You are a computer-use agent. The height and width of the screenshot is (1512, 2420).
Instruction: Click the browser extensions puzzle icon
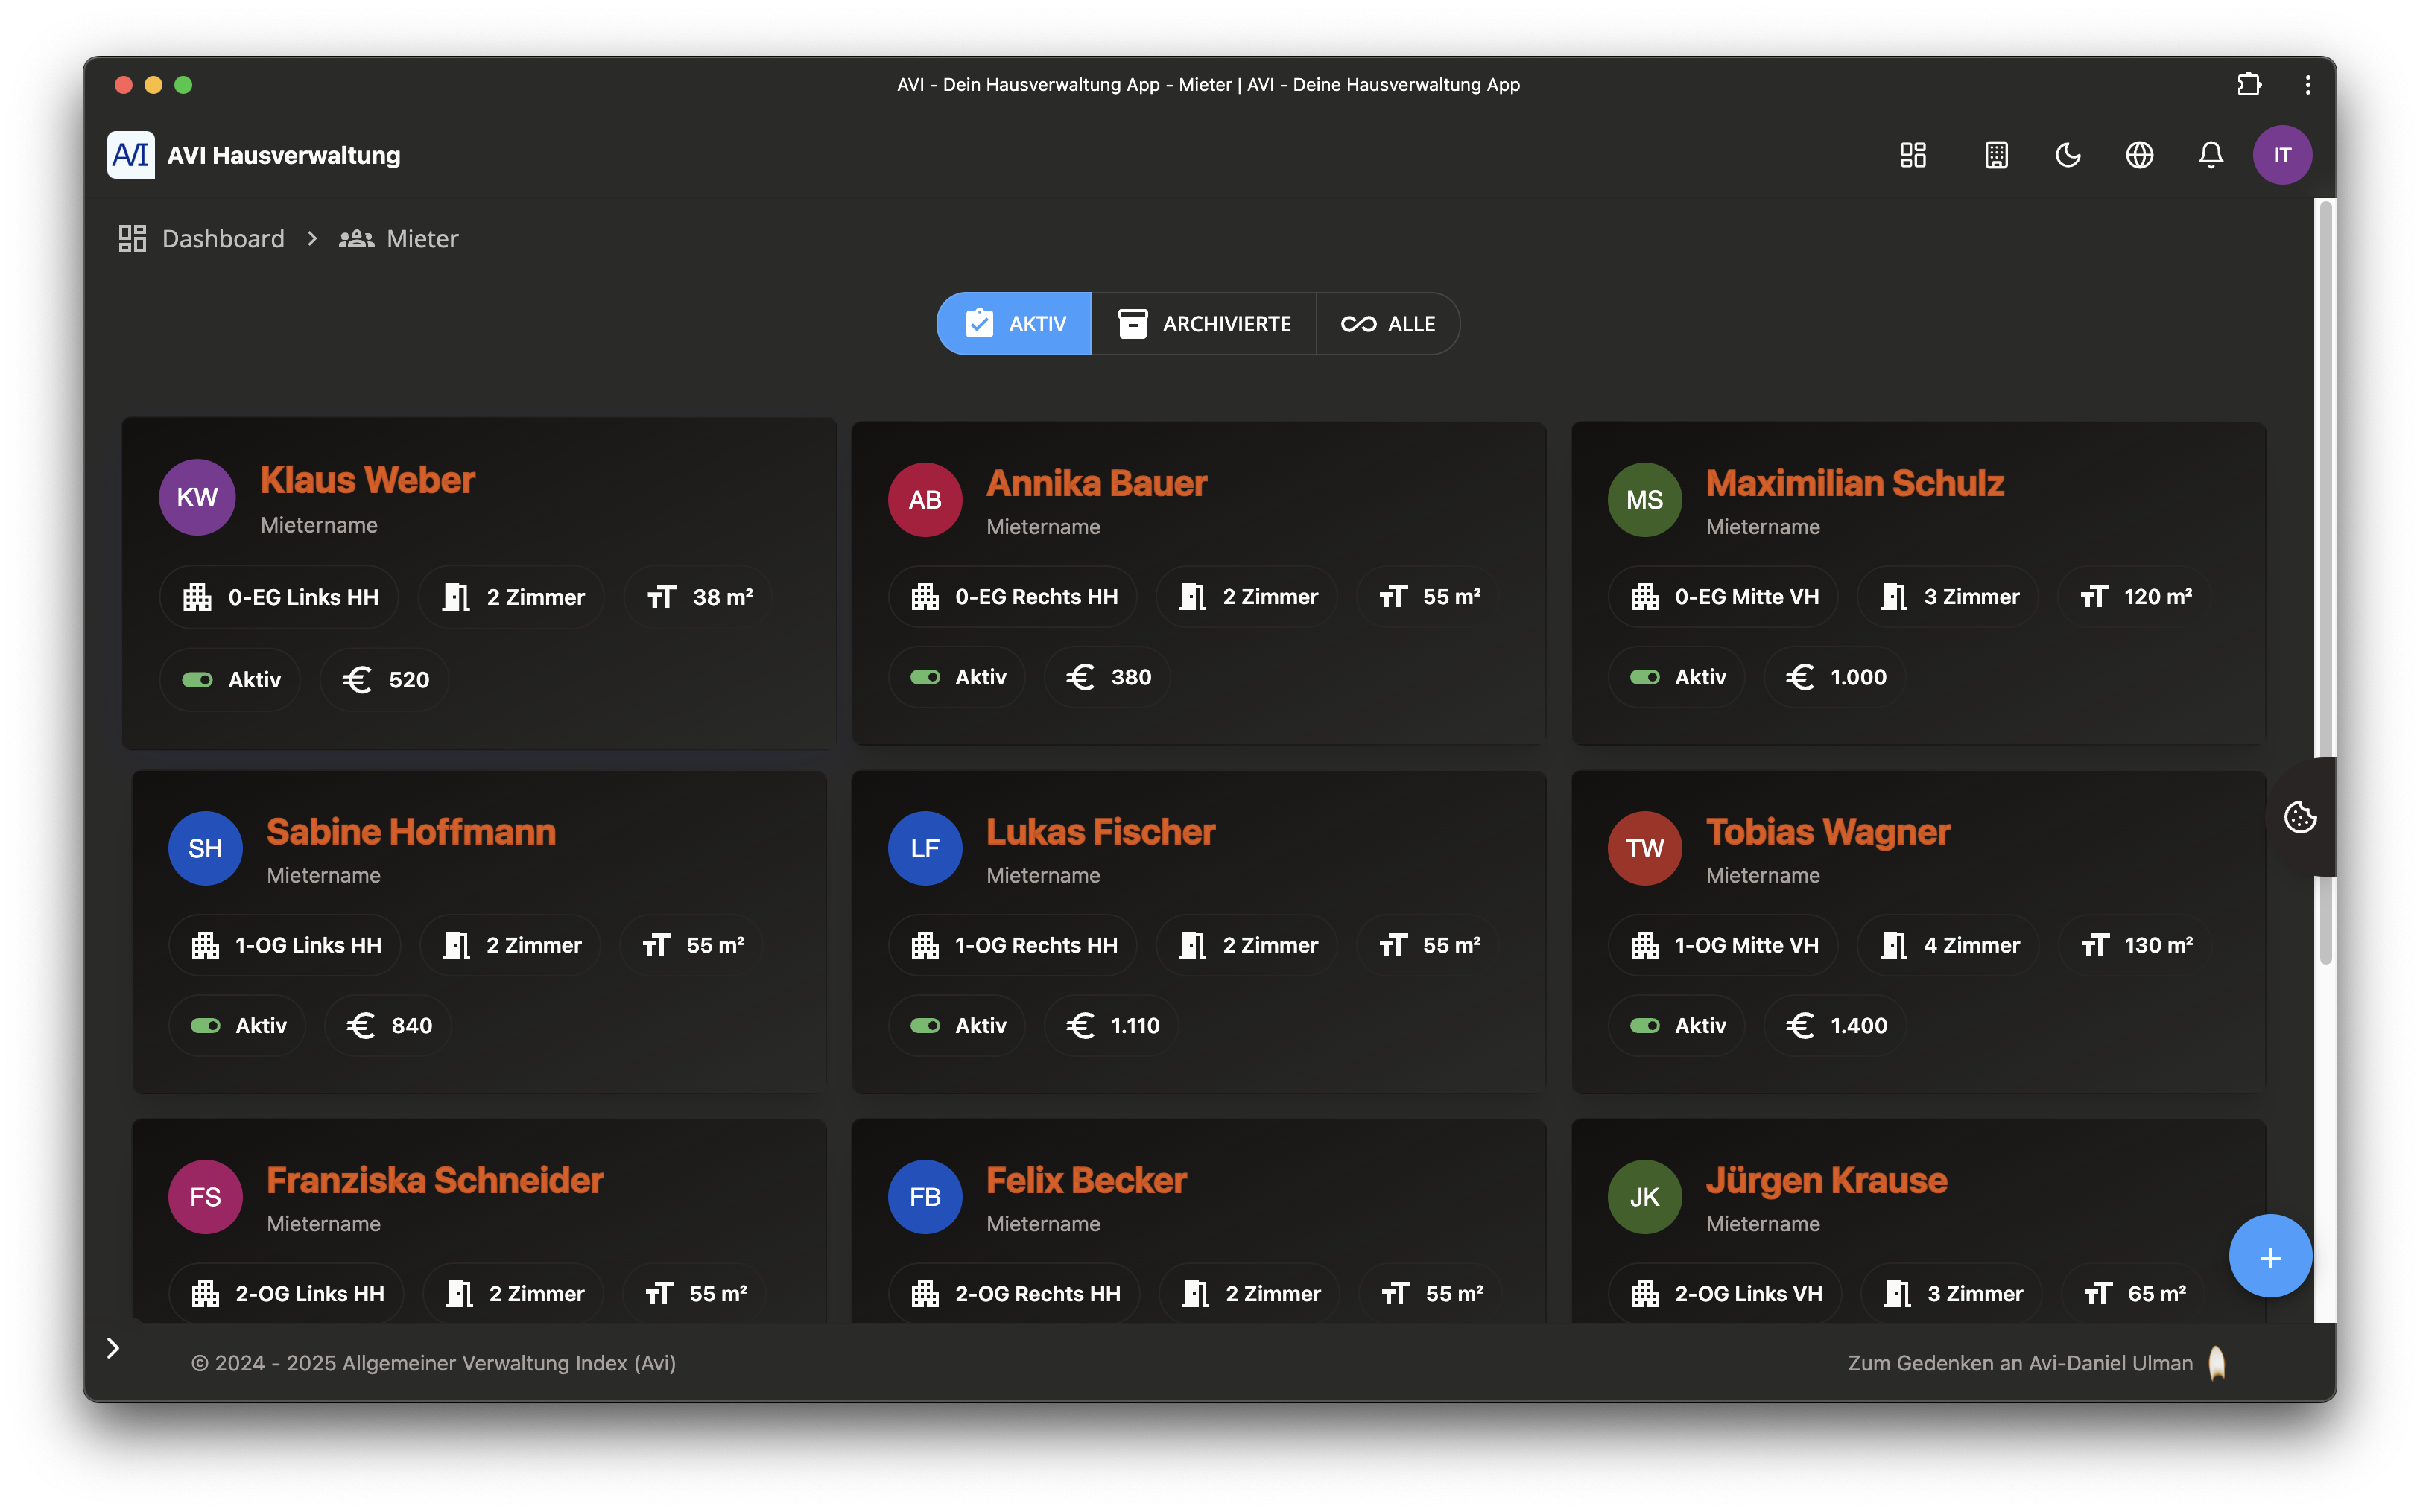tap(2249, 85)
